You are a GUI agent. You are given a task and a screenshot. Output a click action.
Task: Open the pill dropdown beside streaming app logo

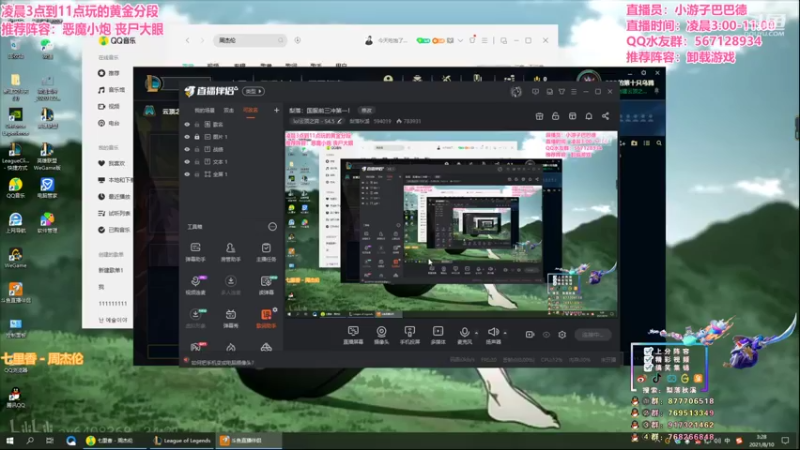point(254,91)
